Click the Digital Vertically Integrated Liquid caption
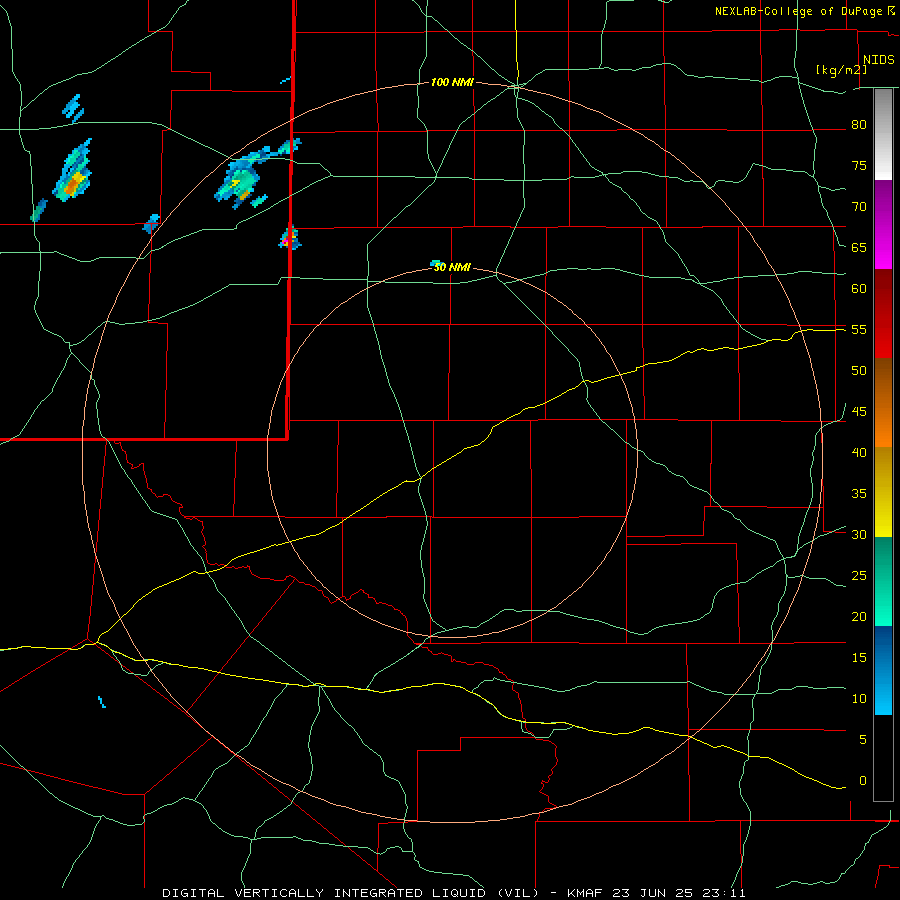900x900 pixels. pos(453,893)
